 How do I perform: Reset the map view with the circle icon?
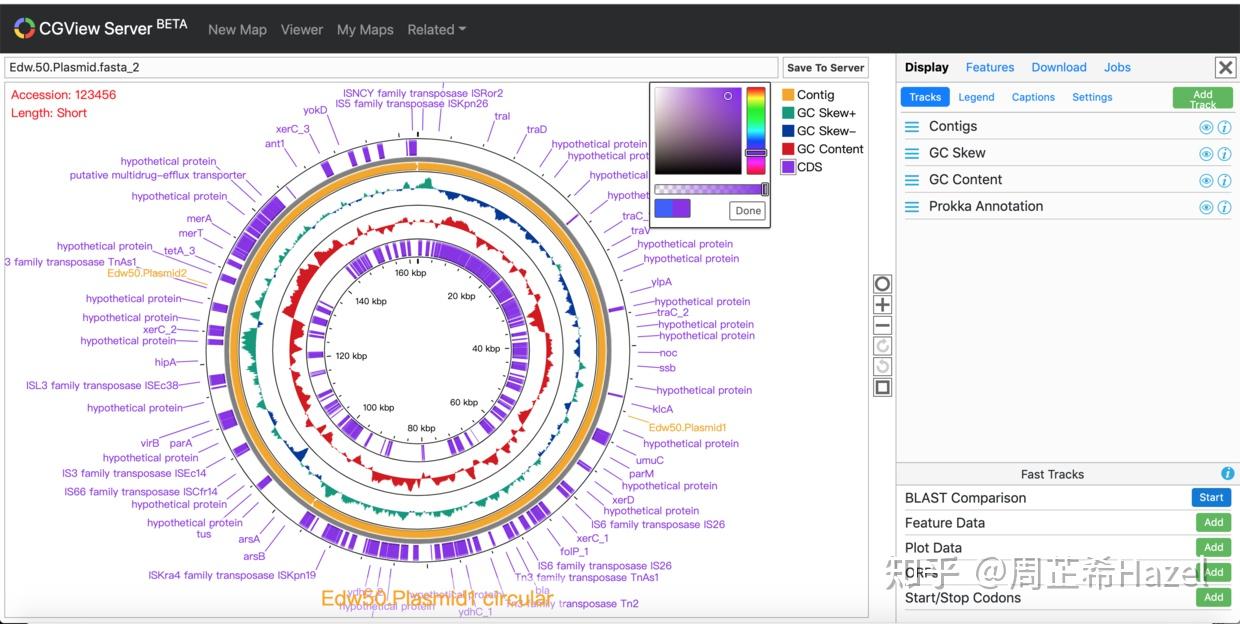click(x=882, y=284)
